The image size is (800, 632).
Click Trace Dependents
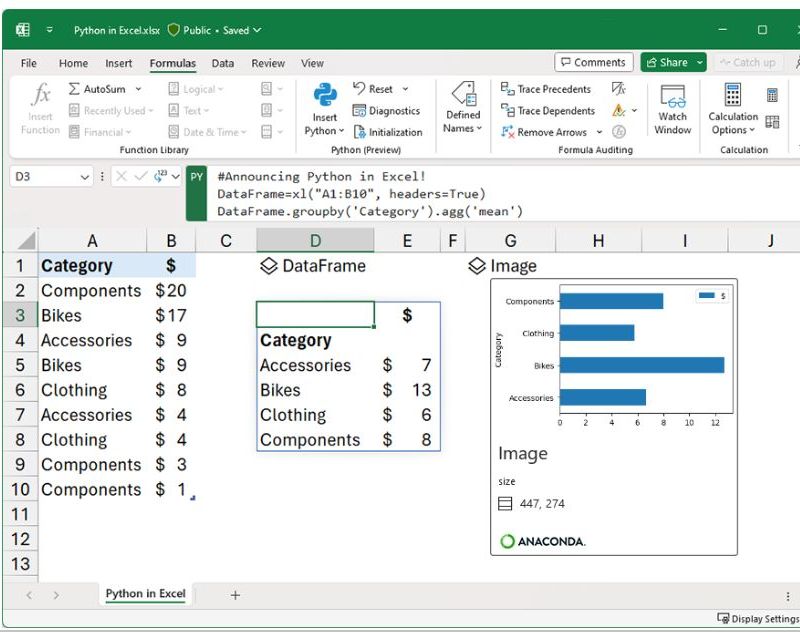click(547, 110)
